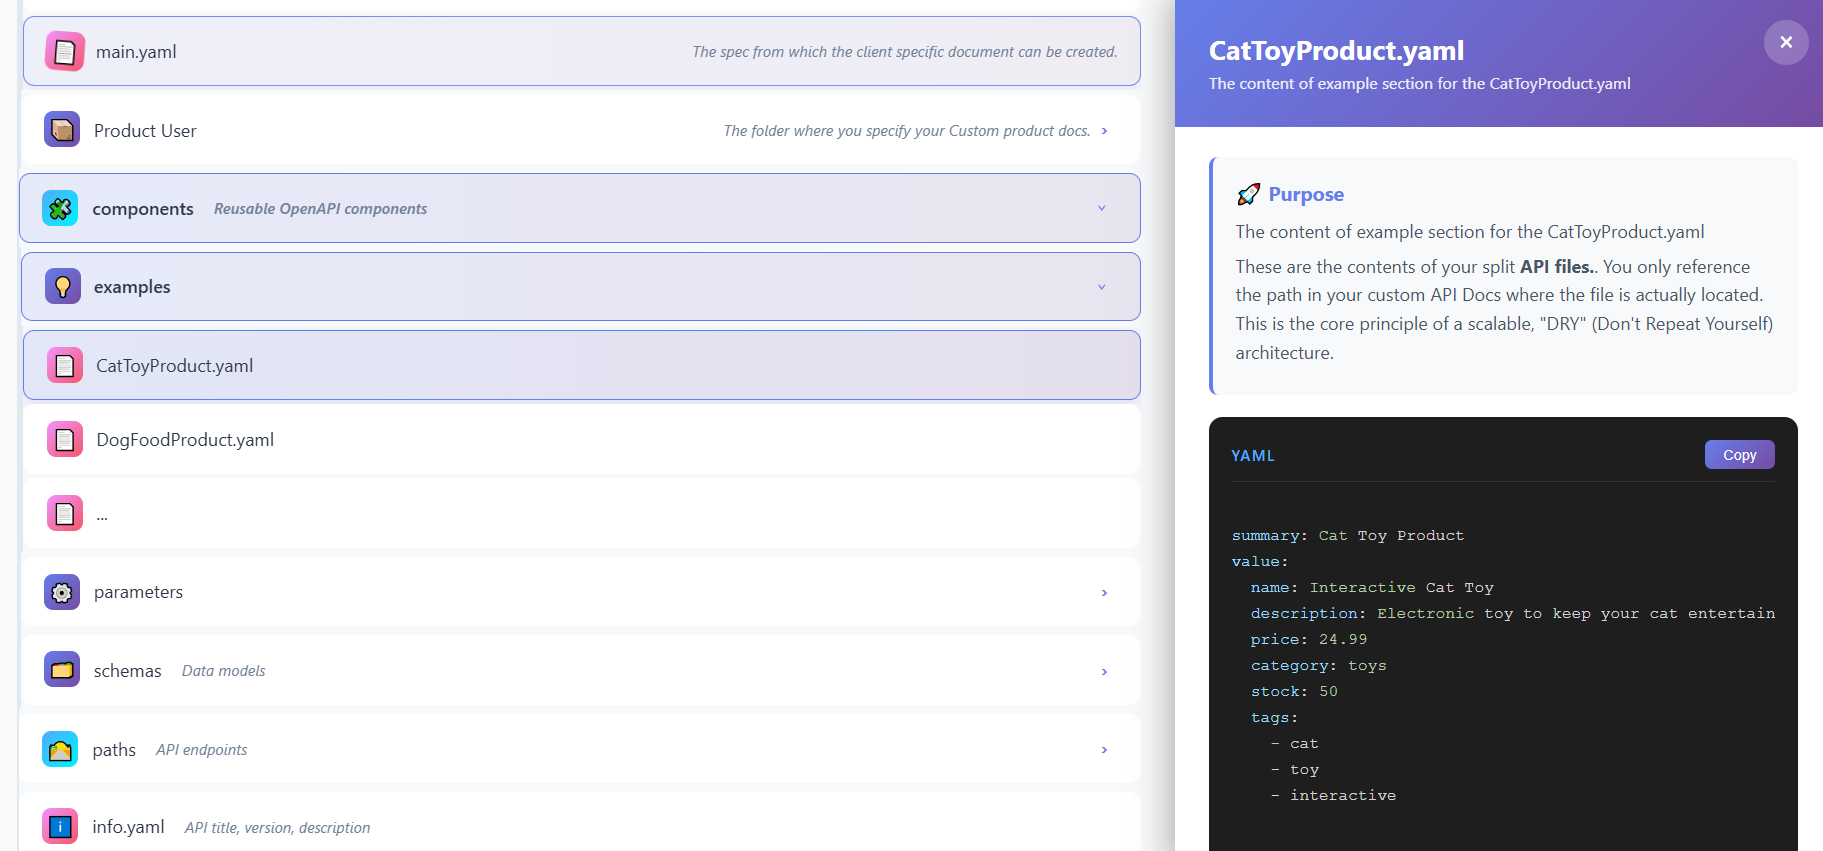Expand the schemas folder arrow
The height and width of the screenshot is (851, 1823).
1104,672
